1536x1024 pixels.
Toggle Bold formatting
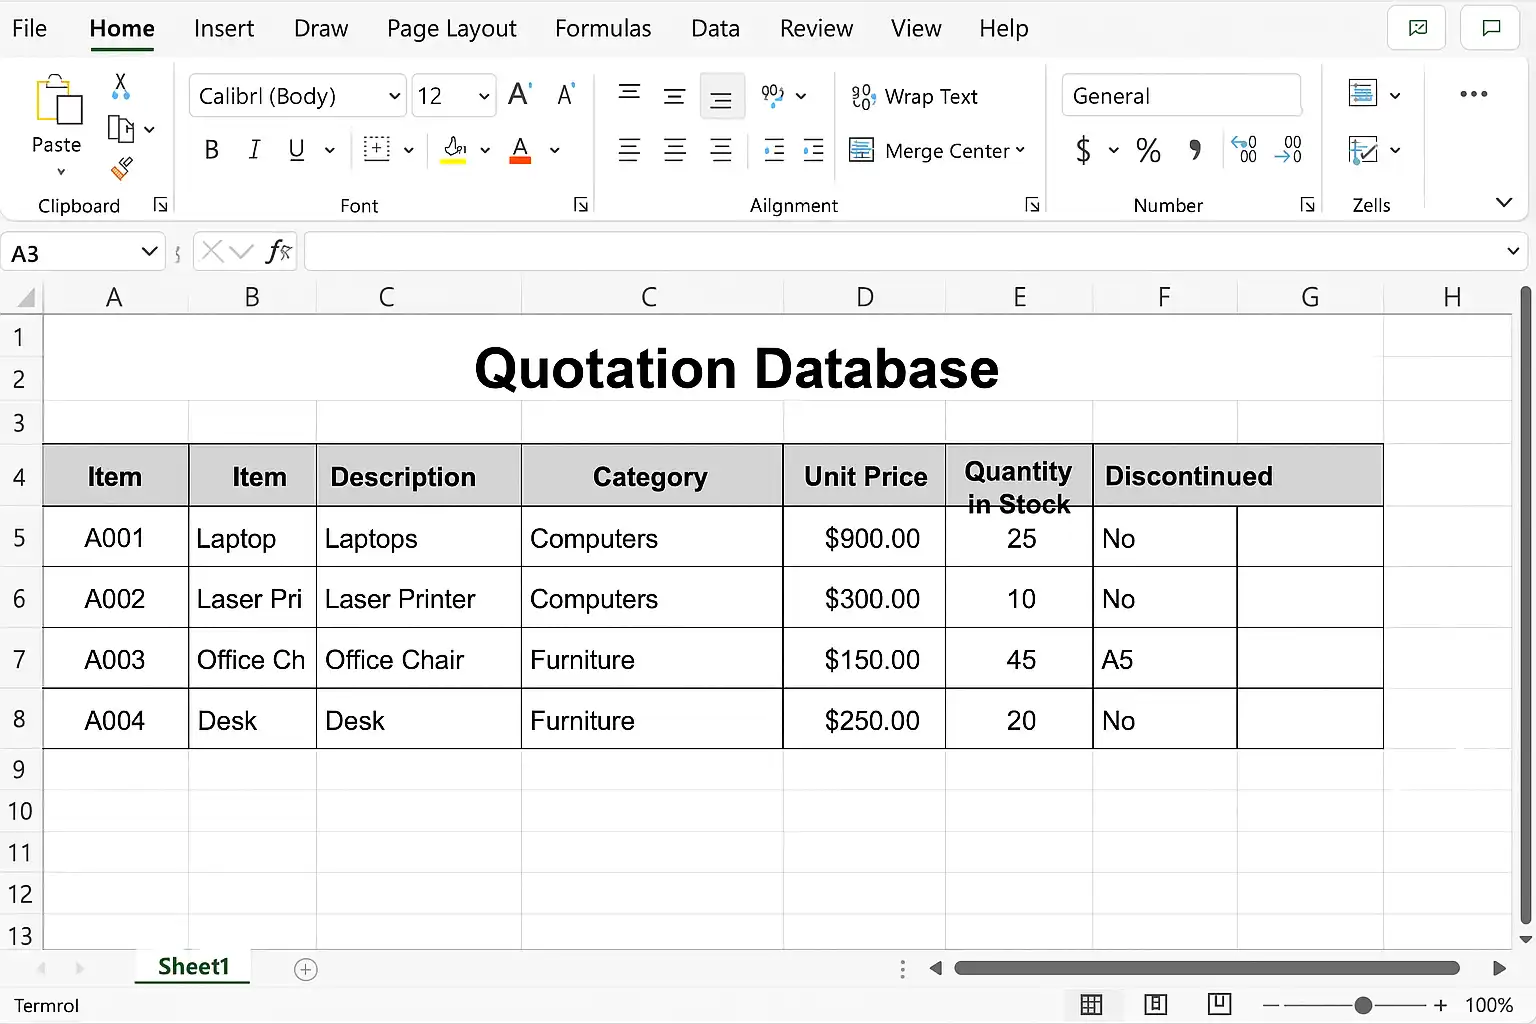click(x=211, y=150)
